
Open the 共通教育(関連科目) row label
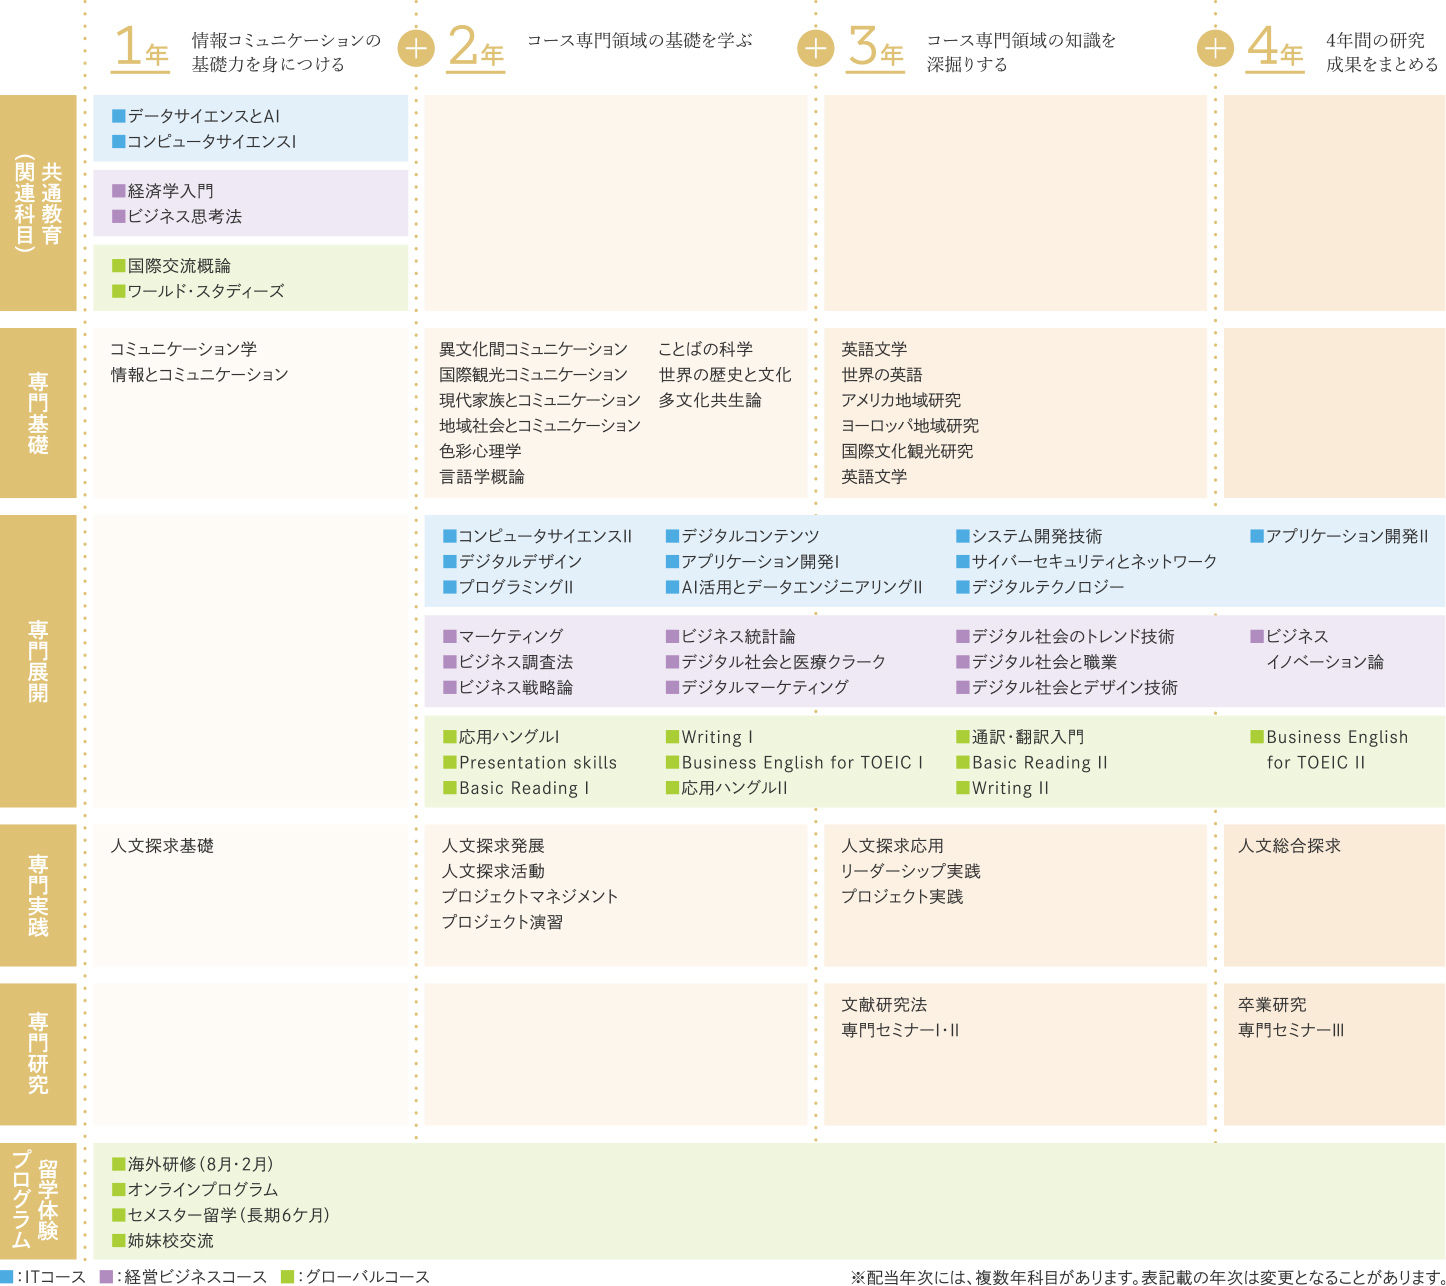[x=38, y=203]
